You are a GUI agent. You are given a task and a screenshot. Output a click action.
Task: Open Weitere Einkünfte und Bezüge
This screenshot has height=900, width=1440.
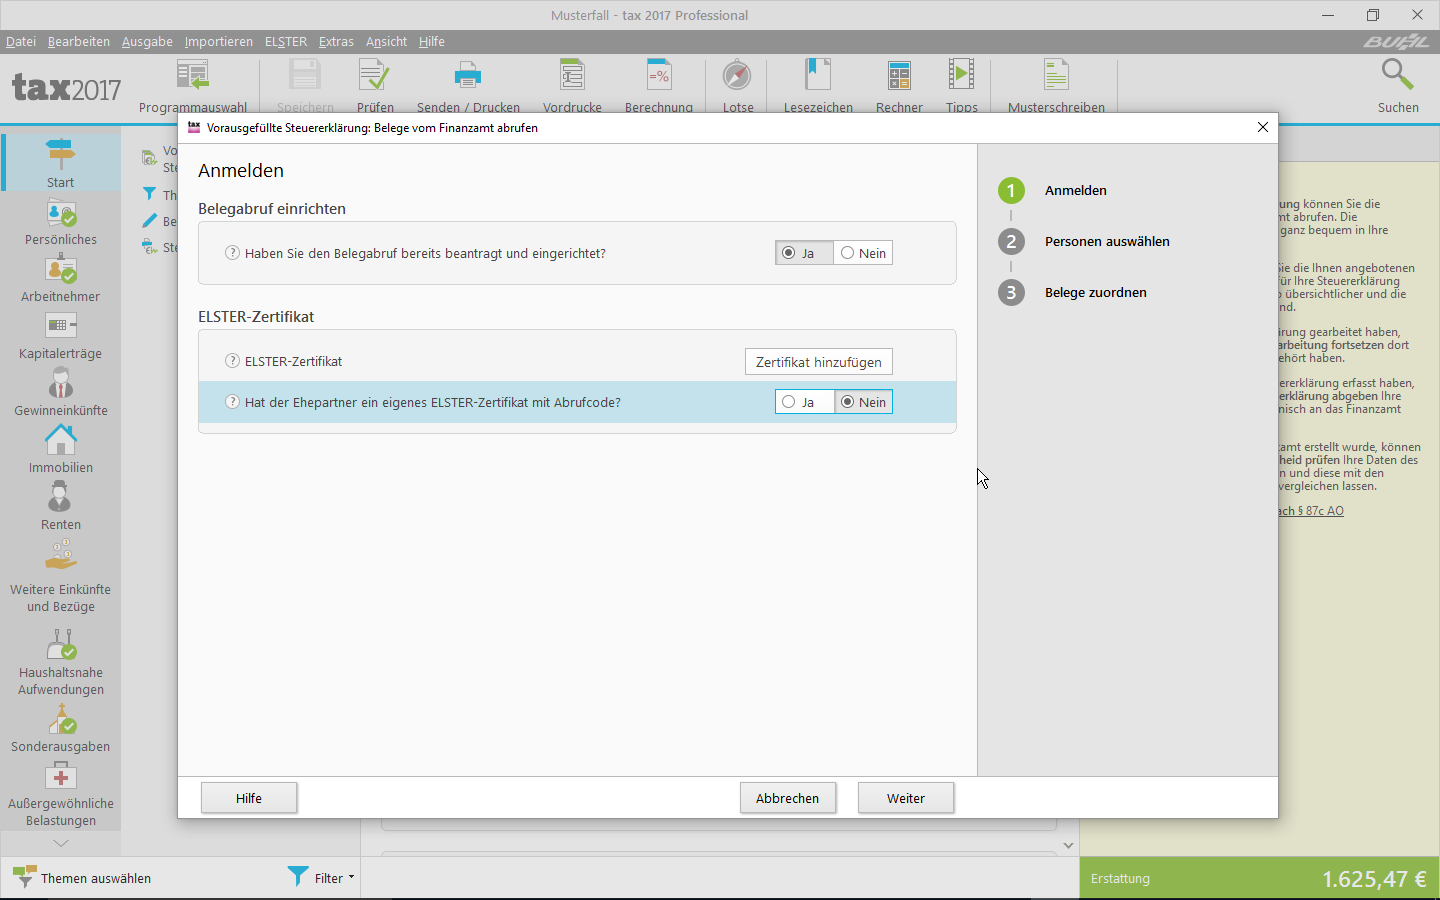point(61,576)
